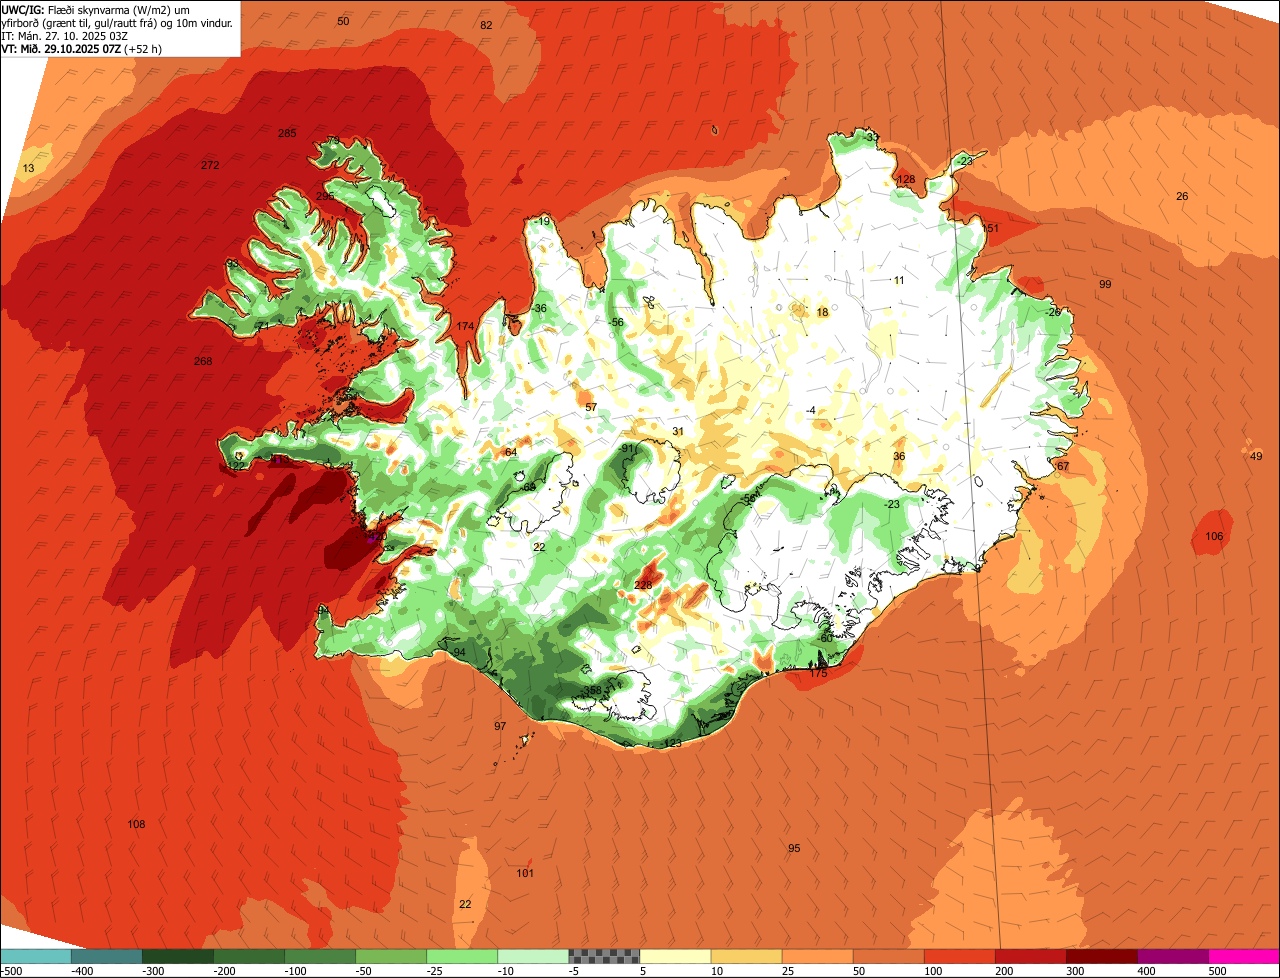Click the red-orange 100 to 200 legend swatch
1280x978 pixels.
pos(960,956)
